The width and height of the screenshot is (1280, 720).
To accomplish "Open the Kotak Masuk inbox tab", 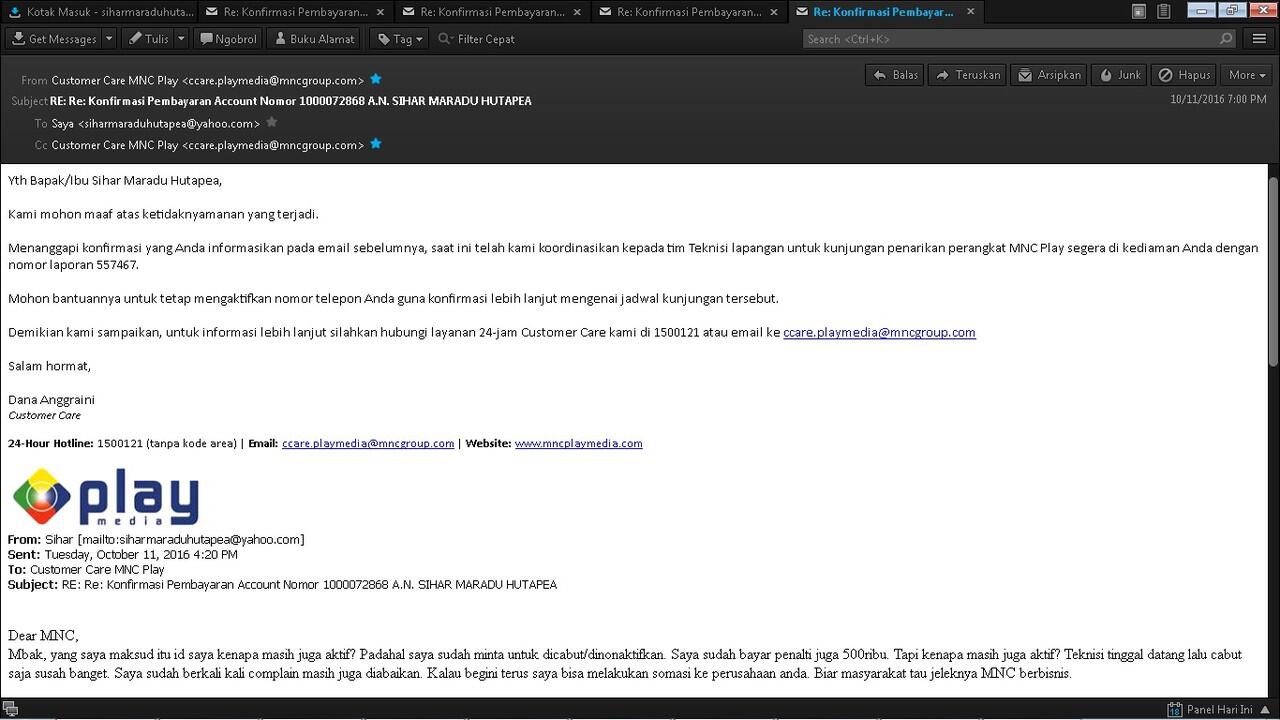I will (100, 12).
